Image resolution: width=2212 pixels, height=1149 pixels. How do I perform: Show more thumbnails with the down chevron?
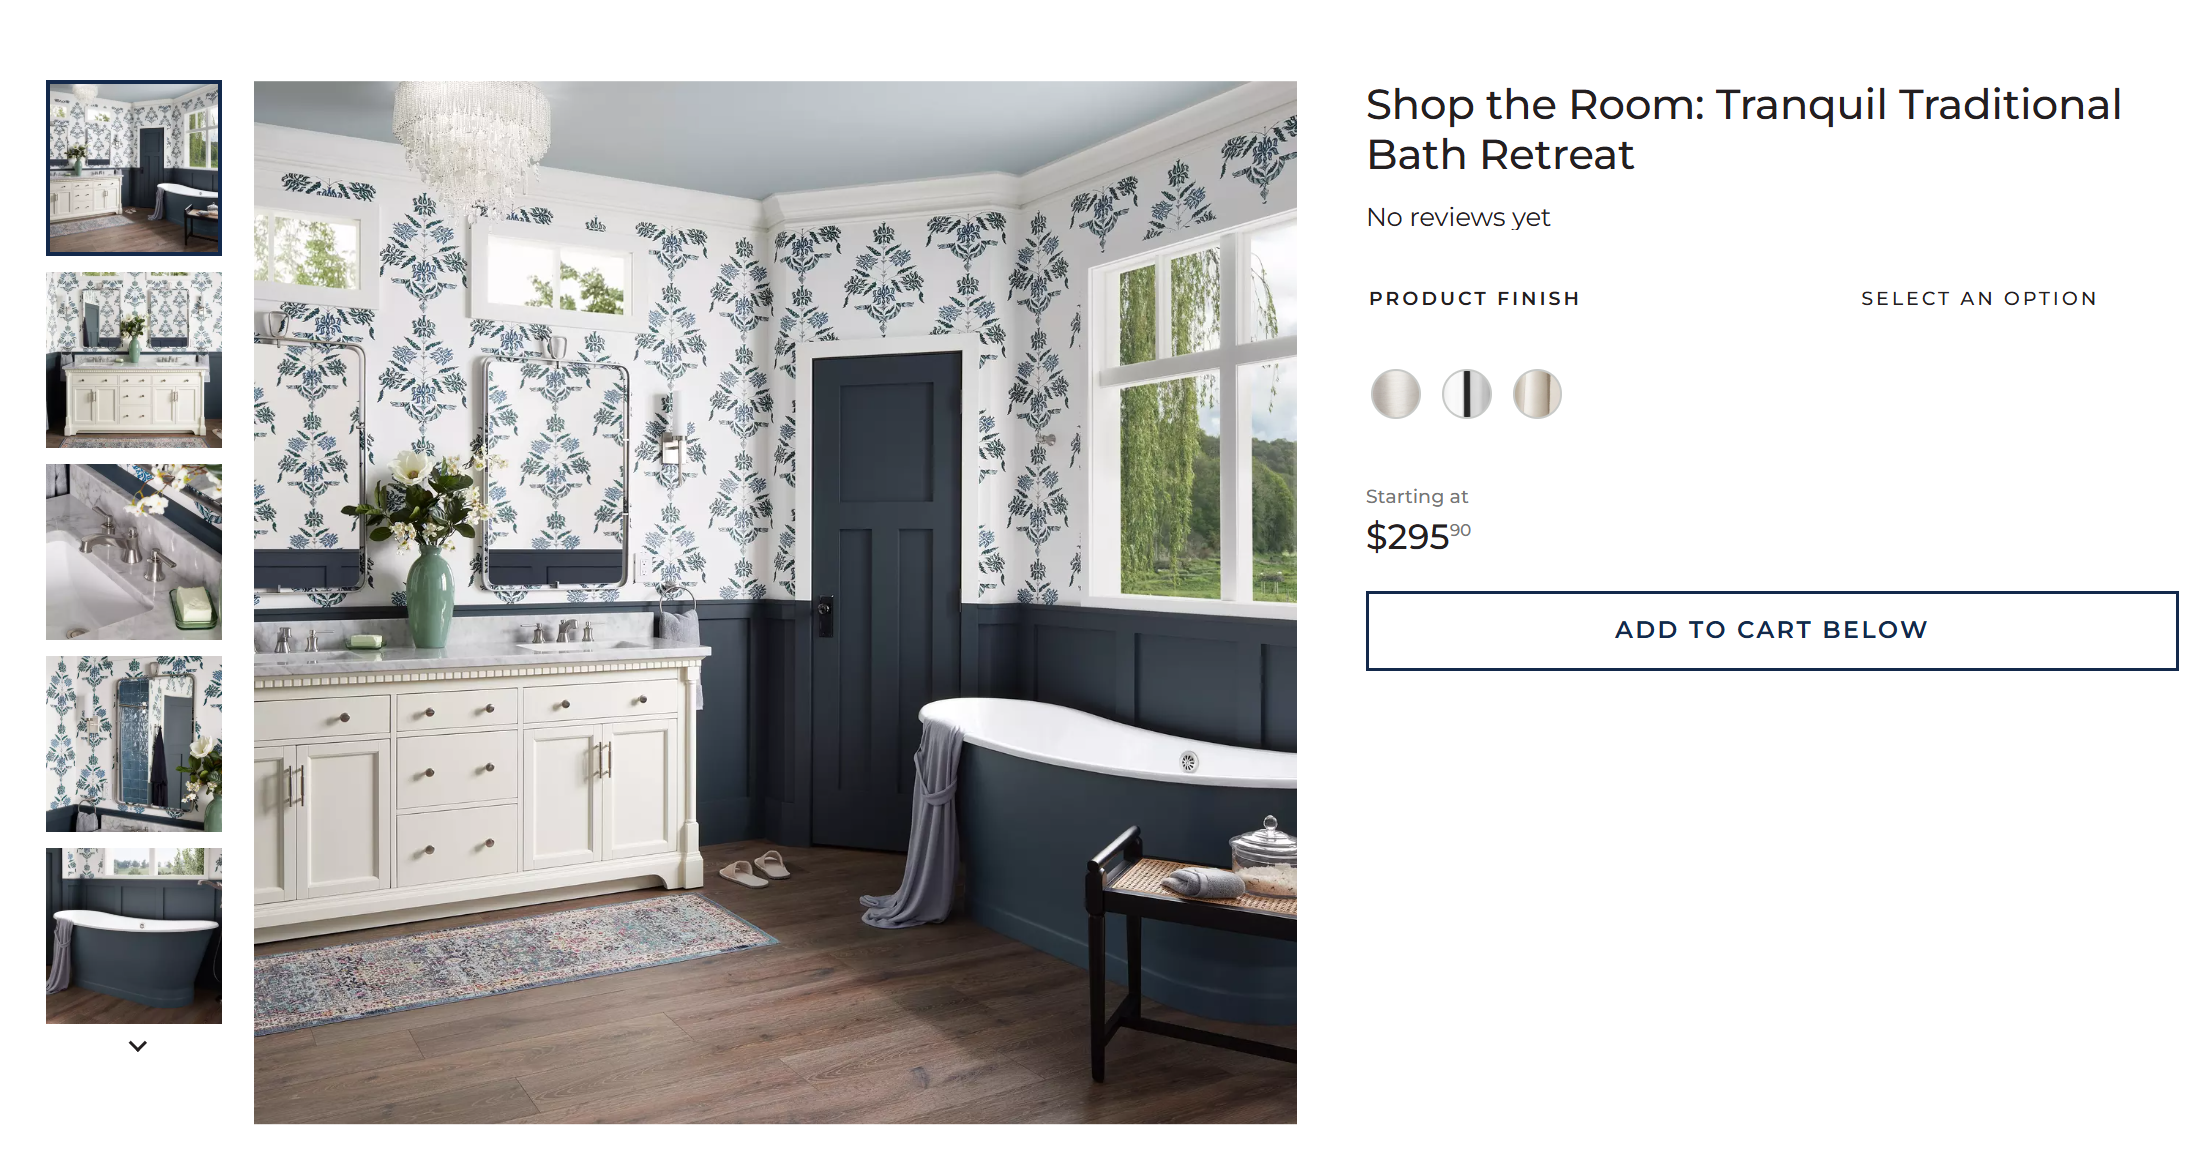(x=138, y=1046)
